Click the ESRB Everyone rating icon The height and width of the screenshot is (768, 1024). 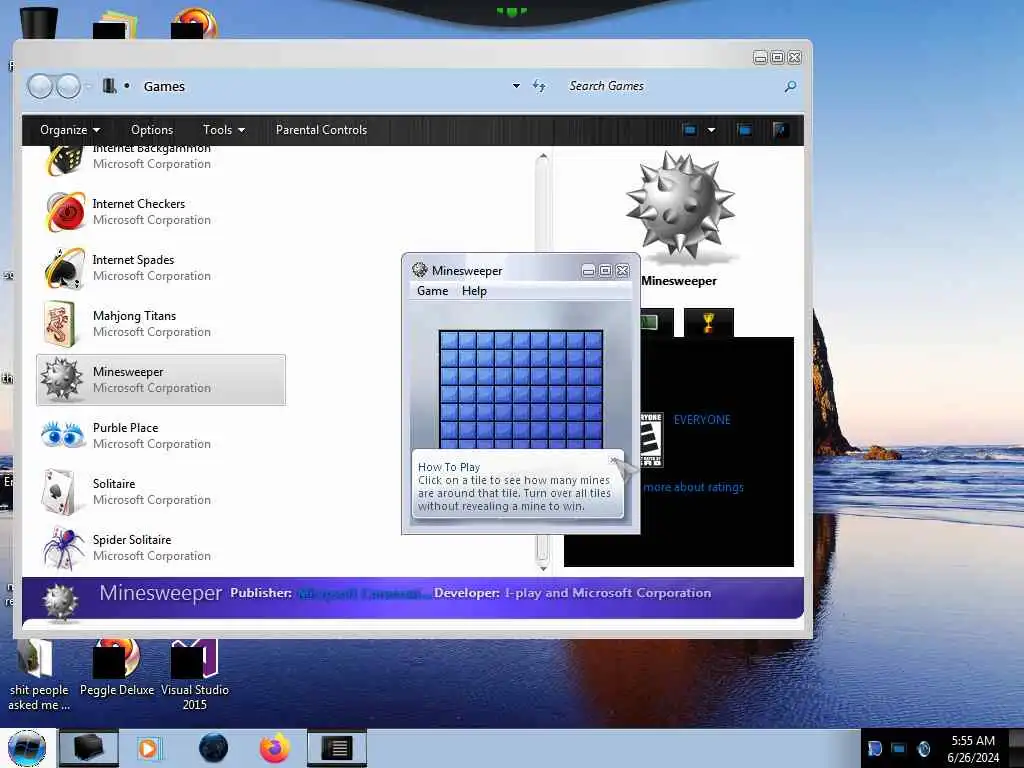(x=651, y=439)
